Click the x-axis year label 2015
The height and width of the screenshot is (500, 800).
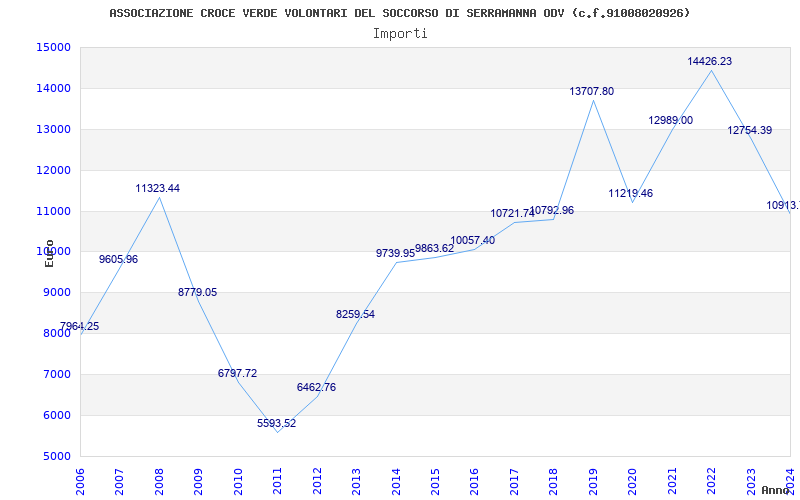435,481
